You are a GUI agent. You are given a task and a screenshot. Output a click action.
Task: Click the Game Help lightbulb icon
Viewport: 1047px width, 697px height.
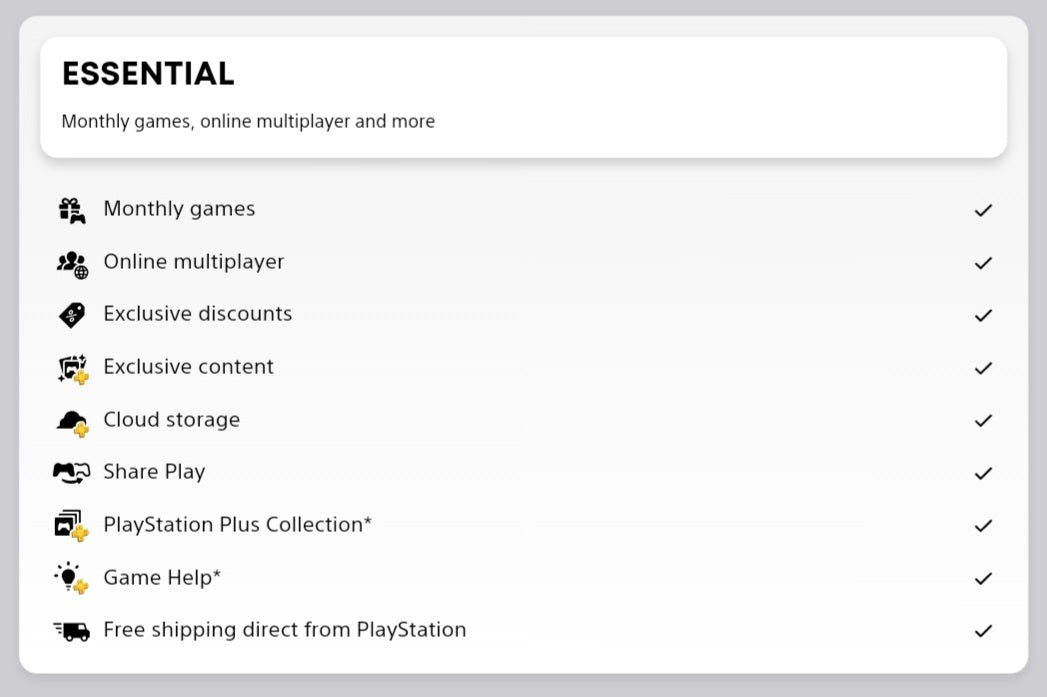(x=71, y=578)
